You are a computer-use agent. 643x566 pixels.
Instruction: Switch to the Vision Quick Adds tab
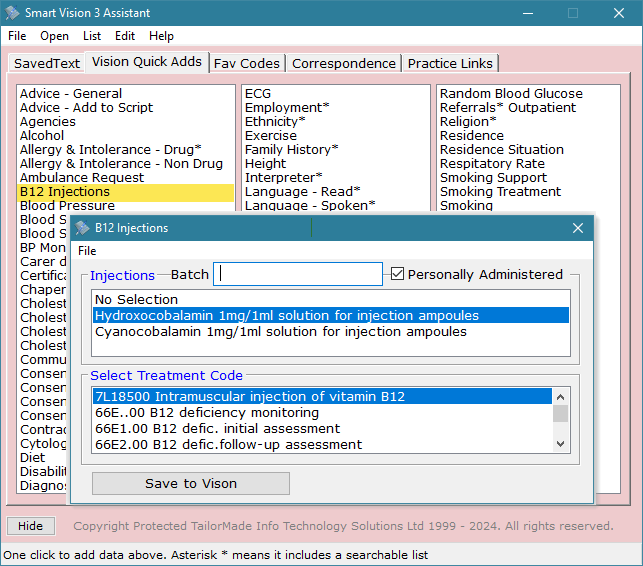147,62
